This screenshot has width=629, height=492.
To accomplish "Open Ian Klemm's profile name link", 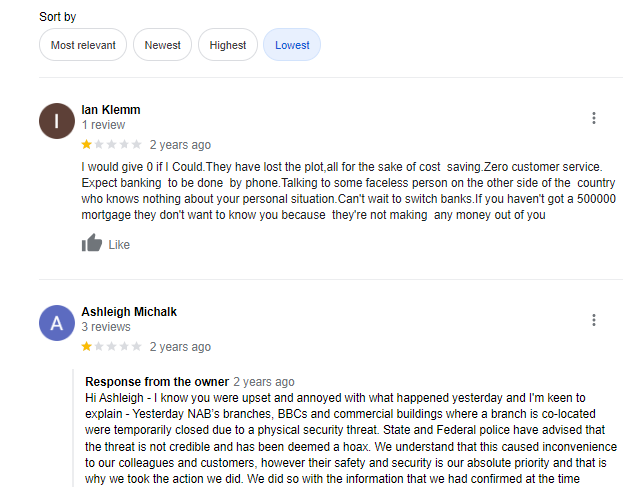I will pos(111,109).
